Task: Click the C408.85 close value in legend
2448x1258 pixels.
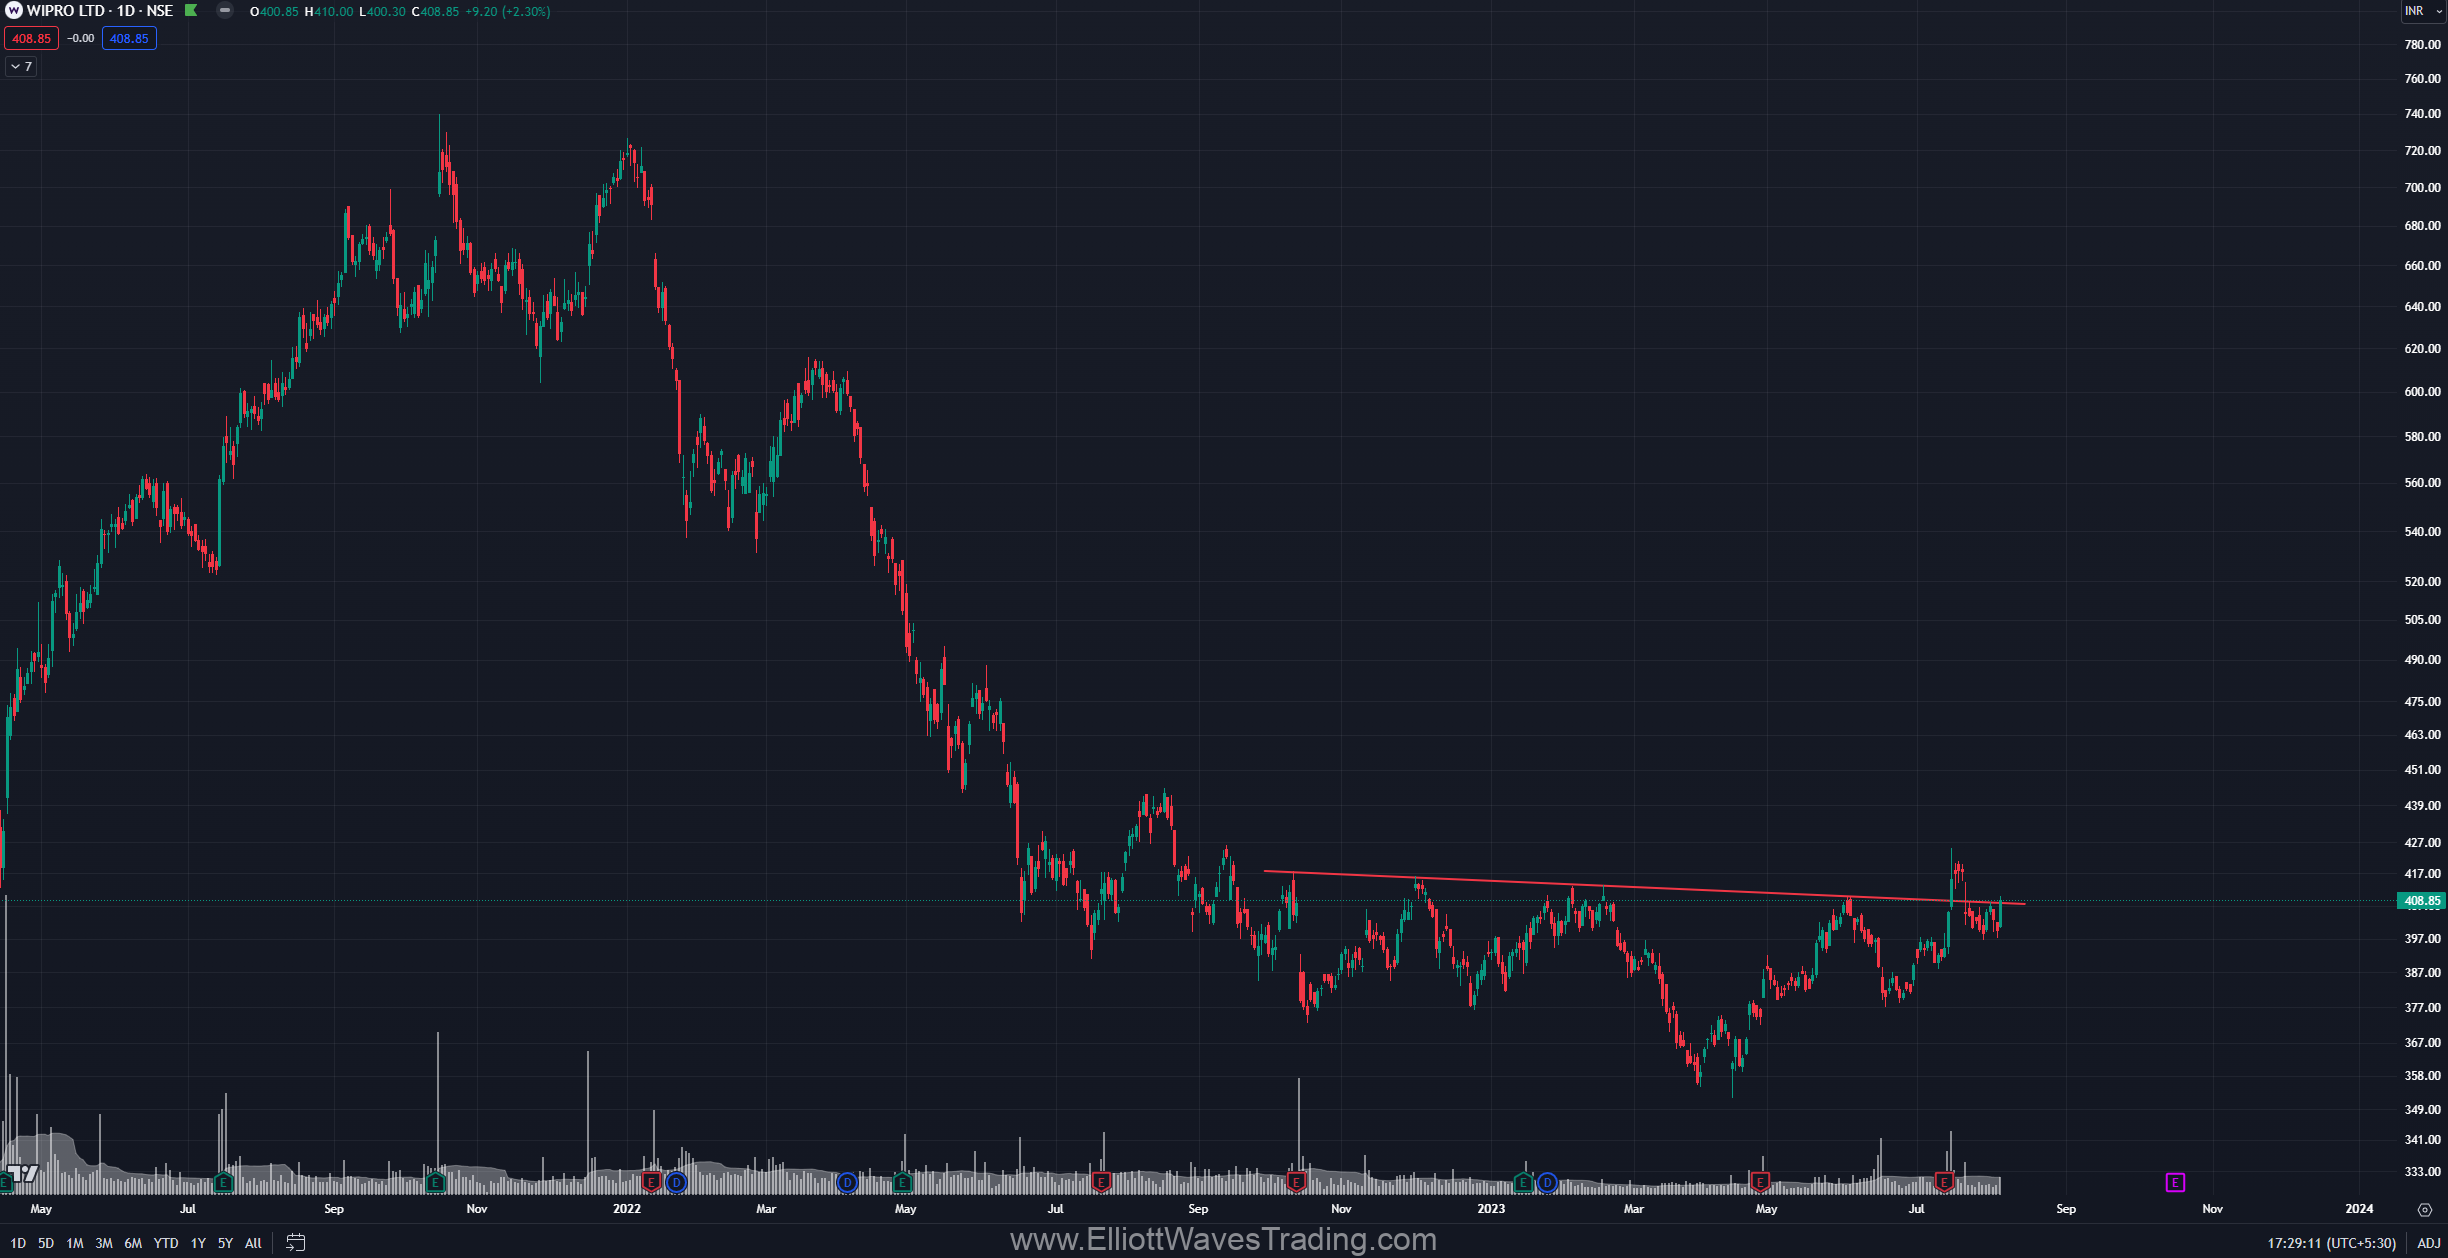Action: [435, 11]
